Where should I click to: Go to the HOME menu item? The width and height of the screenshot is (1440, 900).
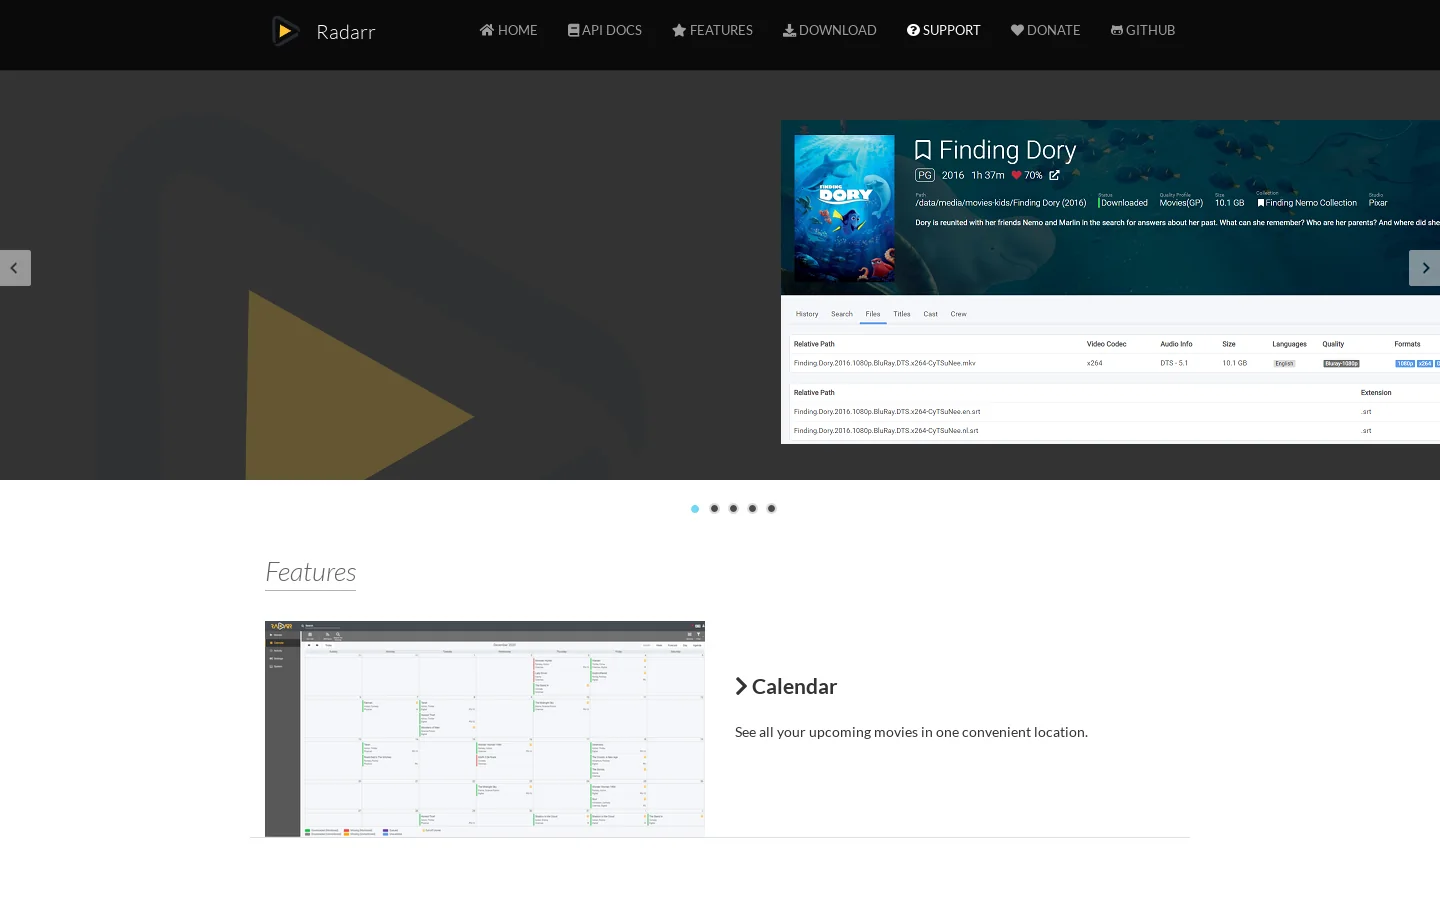coord(508,30)
